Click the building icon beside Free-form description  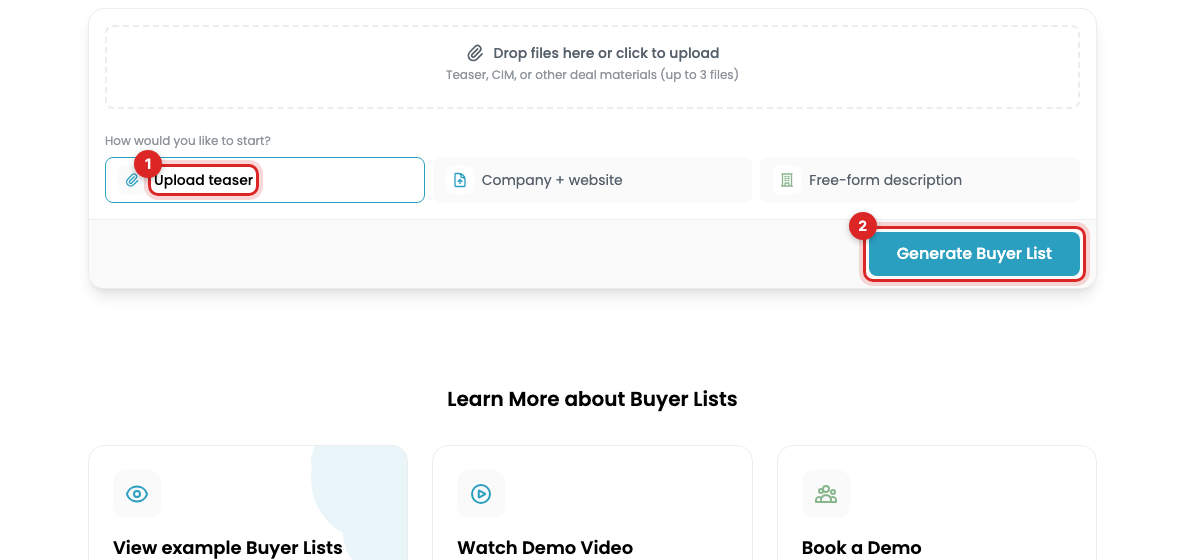[787, 180]
